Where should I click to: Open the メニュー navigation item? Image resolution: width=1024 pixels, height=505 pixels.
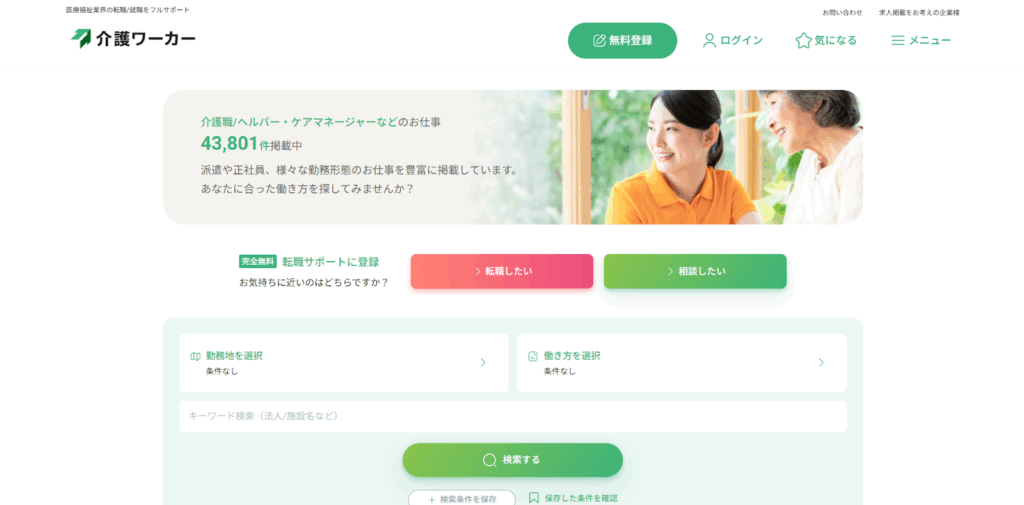coord(921,41)
